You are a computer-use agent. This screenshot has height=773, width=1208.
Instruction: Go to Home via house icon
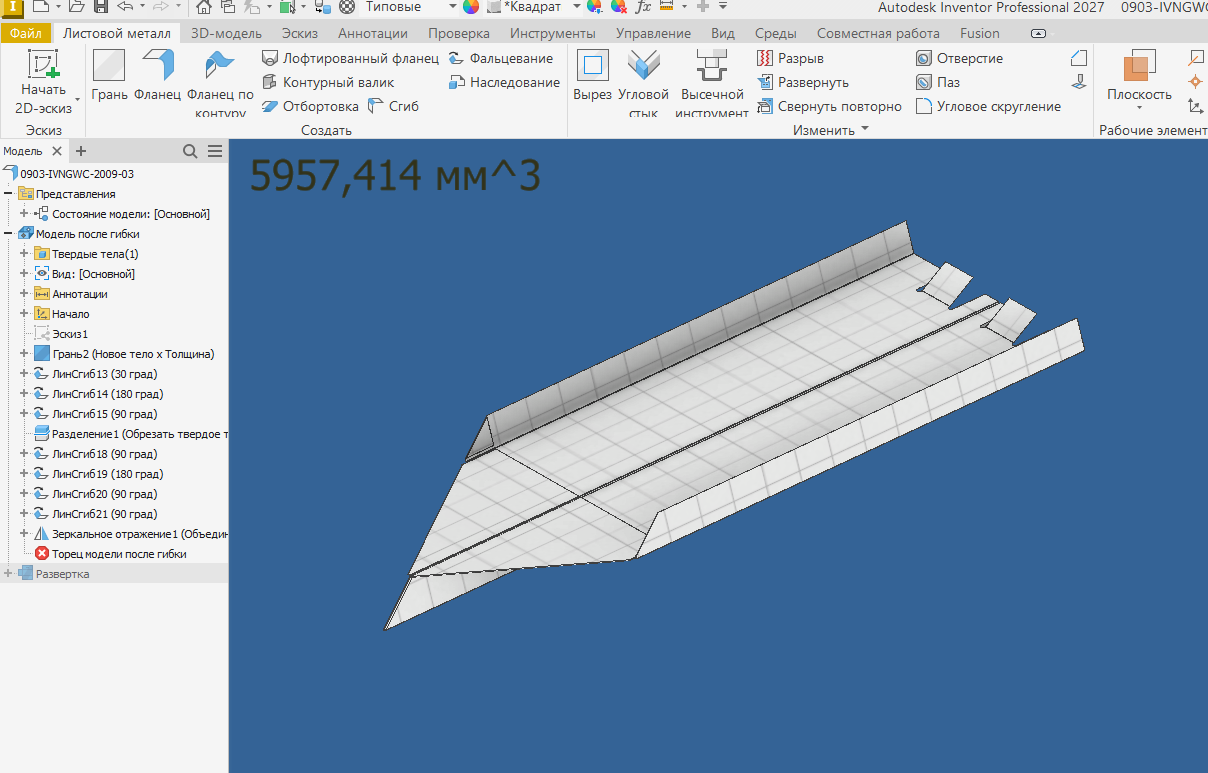pyautogui.click(x=203, y=6)
